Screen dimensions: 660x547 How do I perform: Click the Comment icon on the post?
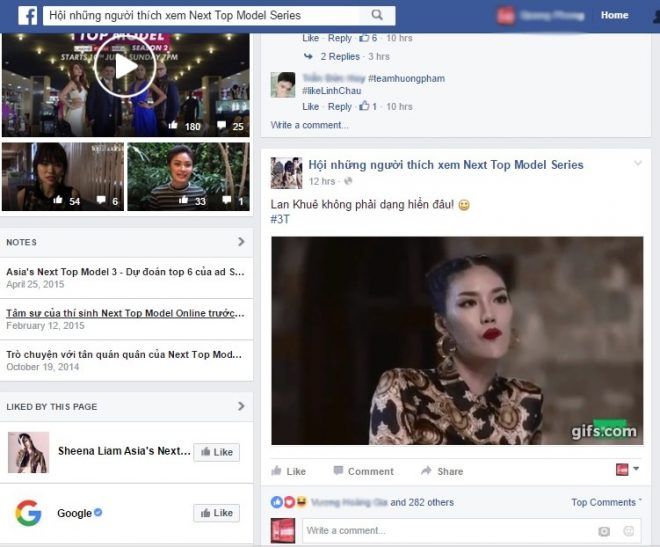[339, 471]
